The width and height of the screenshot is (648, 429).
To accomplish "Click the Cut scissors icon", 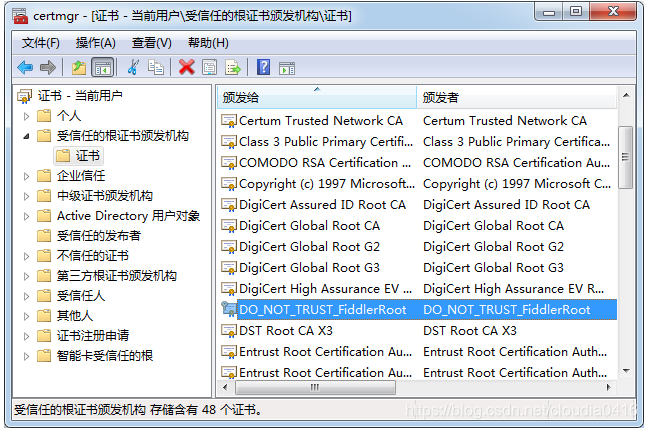I will click(133, 67).
